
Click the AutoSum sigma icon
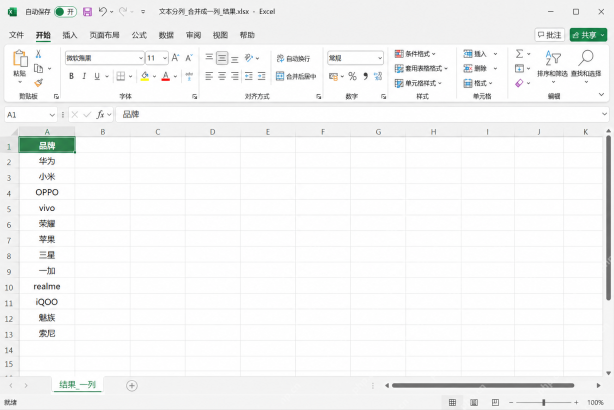tap(519, 54)
